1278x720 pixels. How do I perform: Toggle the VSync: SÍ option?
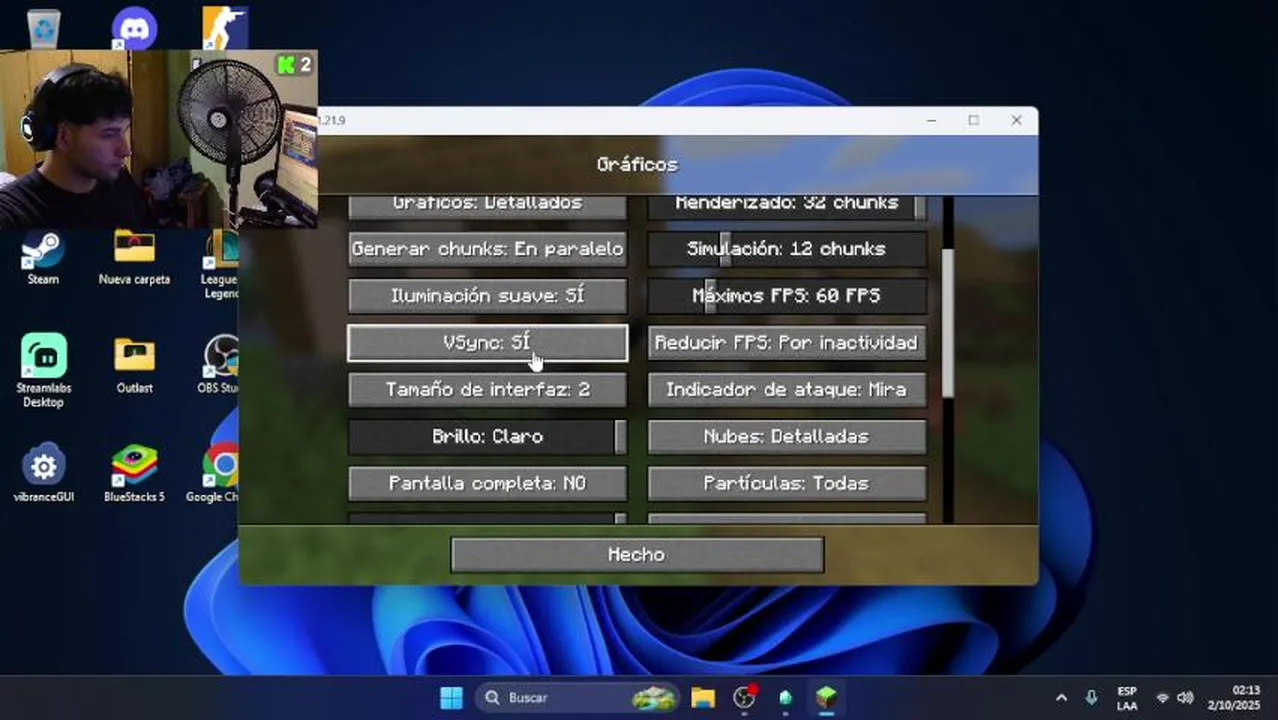488,343
